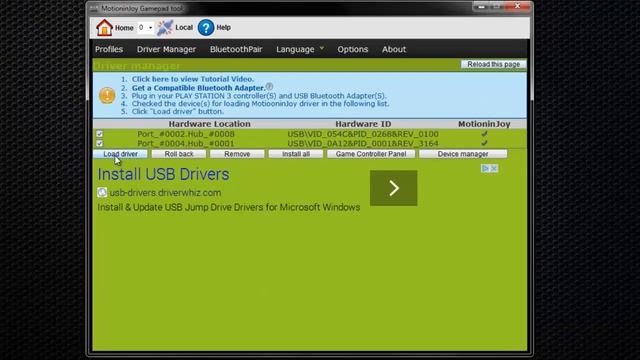Click the Home label text
640x360 pixels.
[124, 28]
